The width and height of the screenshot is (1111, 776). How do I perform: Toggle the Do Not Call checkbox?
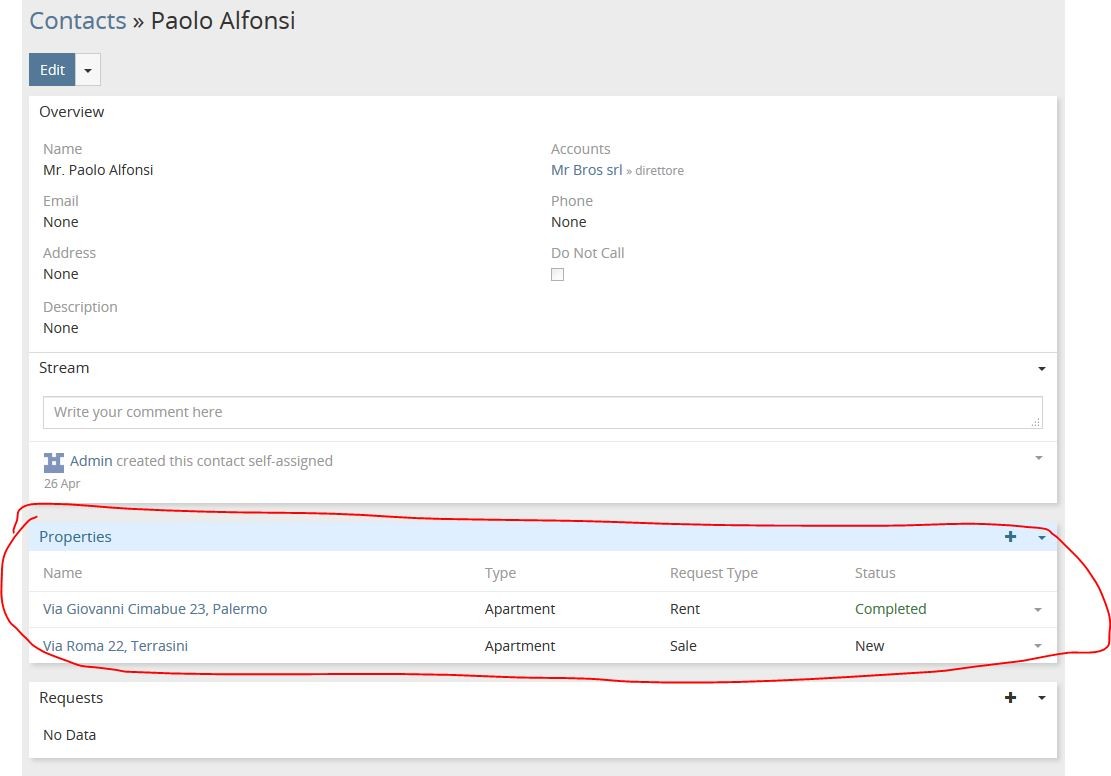558,275
